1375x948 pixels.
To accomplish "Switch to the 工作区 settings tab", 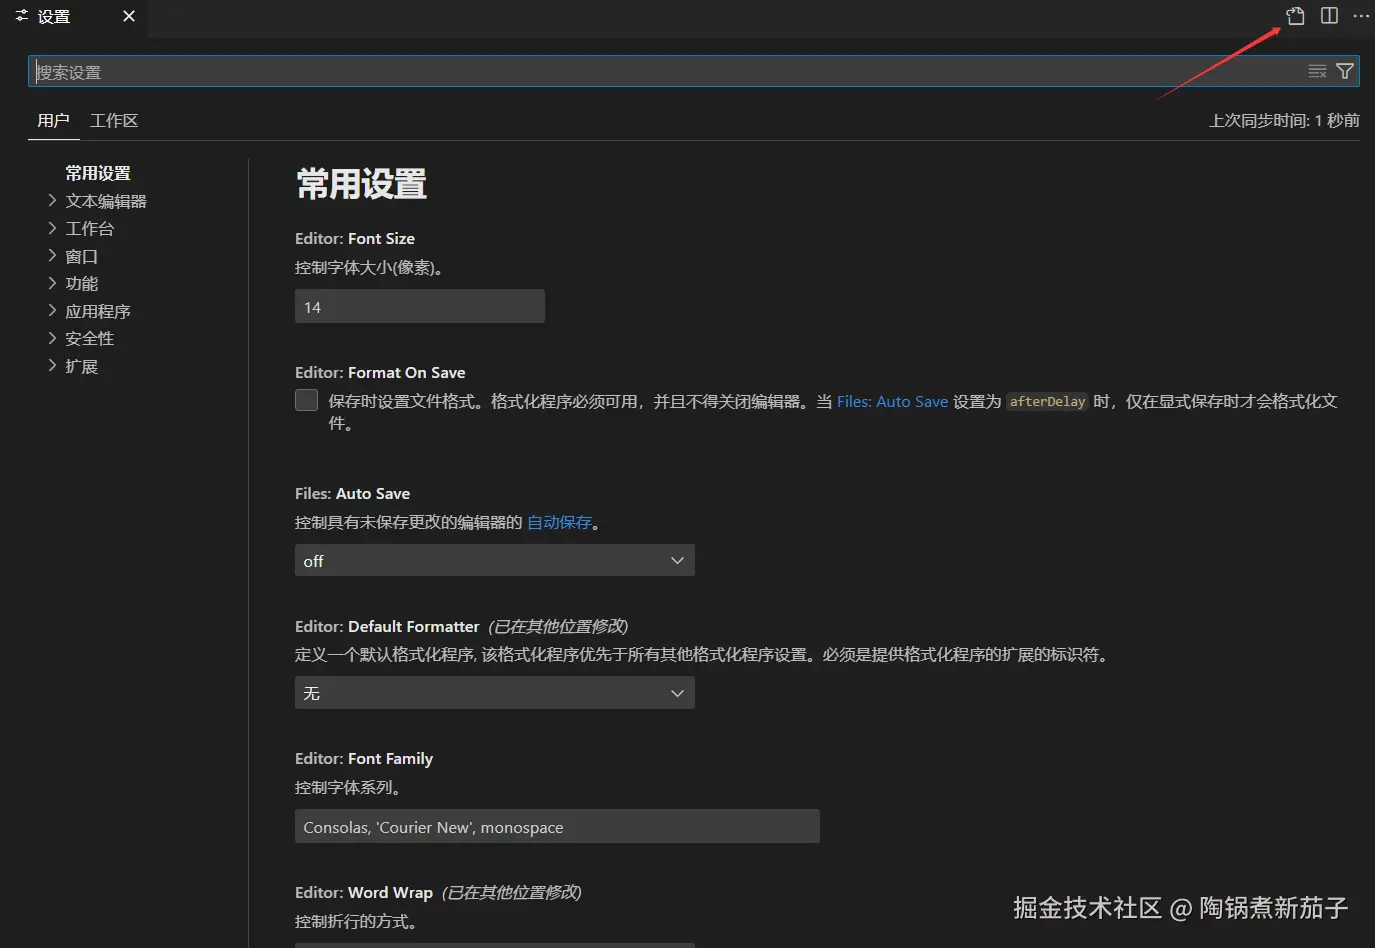I will point(114,120).
